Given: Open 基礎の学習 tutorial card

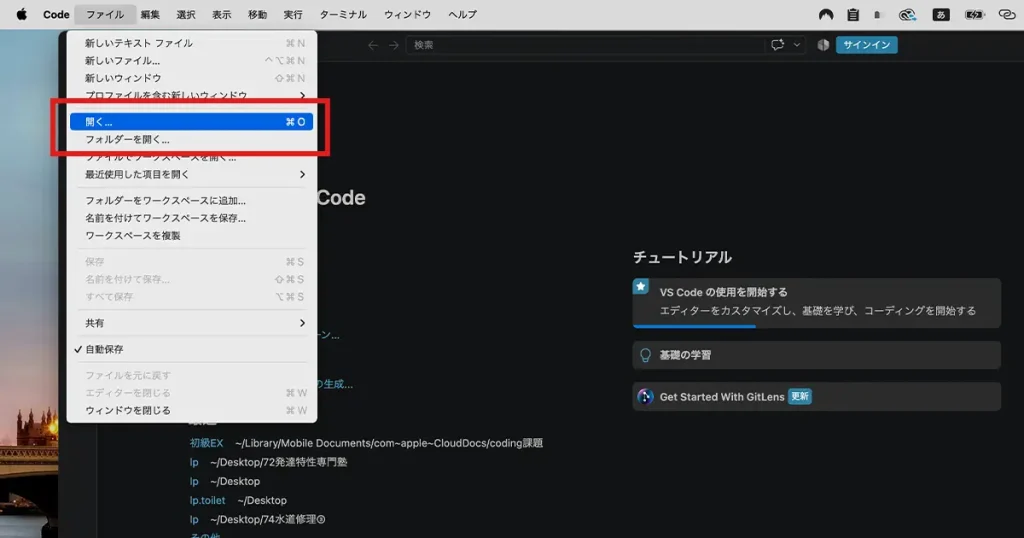Looking at the screenshot, I should 816,355.
